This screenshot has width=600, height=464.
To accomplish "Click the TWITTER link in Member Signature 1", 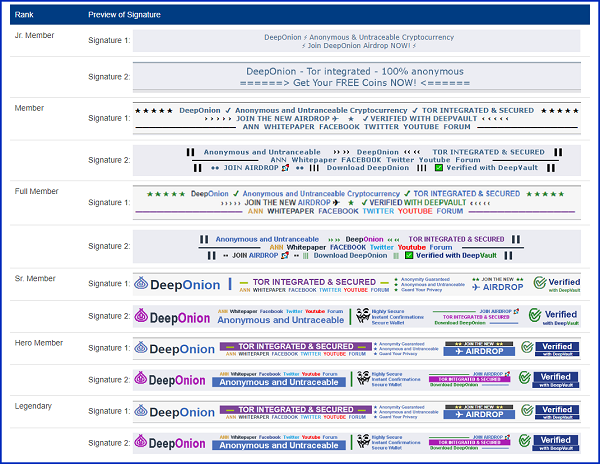I will pyautogui.click(x=381, y=127).
